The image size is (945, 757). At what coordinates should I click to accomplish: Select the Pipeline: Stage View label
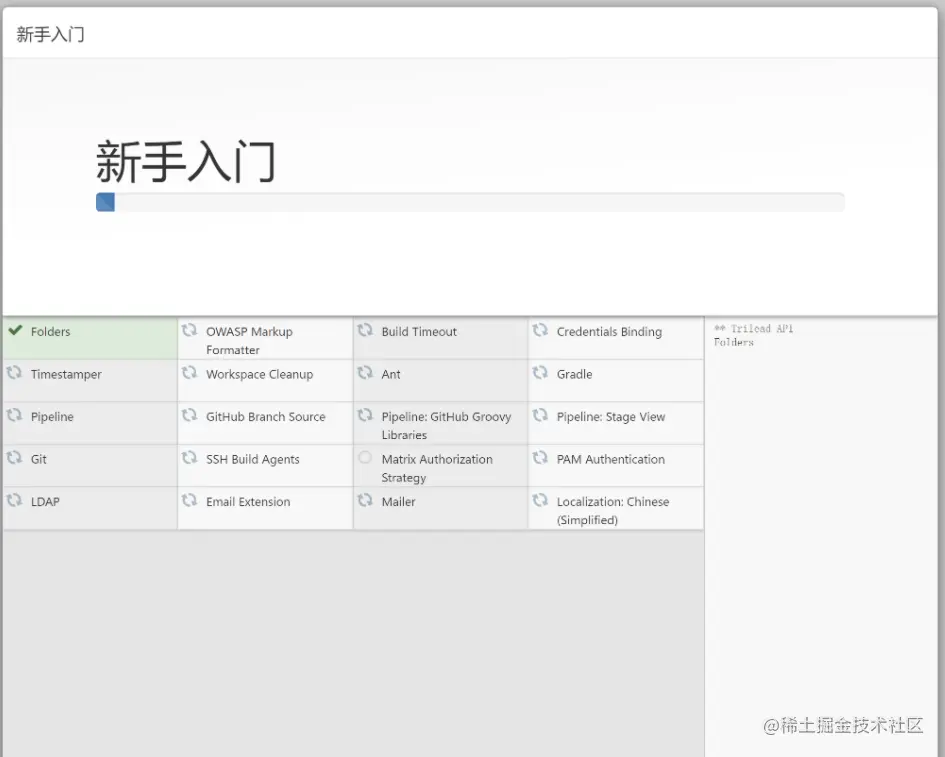pyautogui.click(x=611, y=416)
